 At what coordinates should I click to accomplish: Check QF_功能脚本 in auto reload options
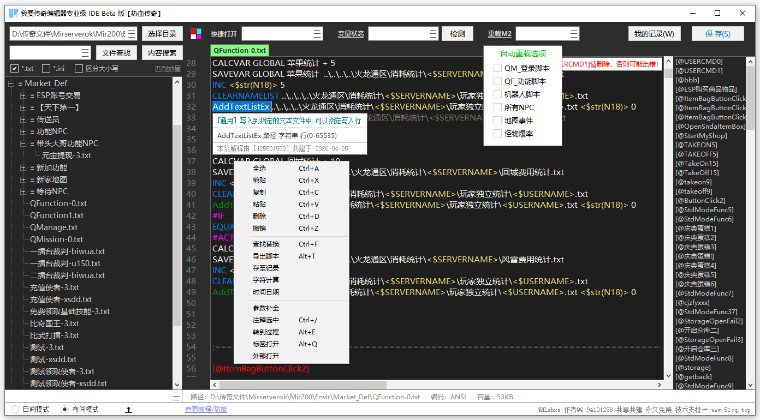[497, 81]
